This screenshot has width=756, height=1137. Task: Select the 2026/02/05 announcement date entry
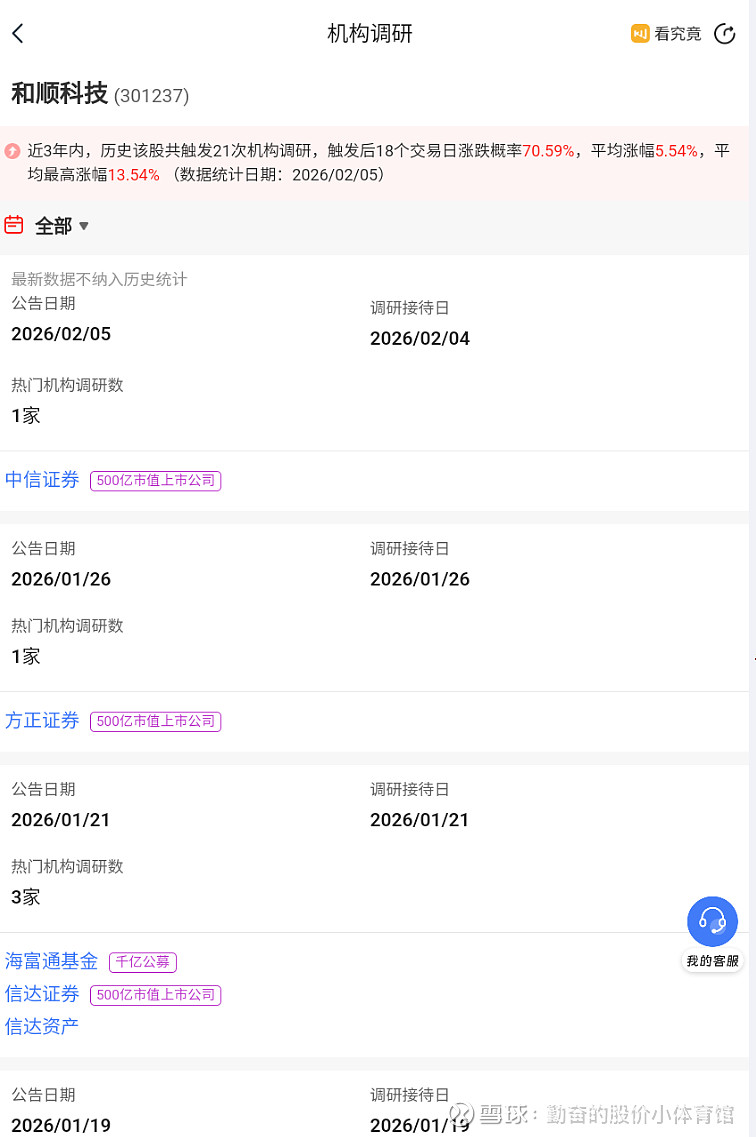pyautogui.click(x=61, y=334)
